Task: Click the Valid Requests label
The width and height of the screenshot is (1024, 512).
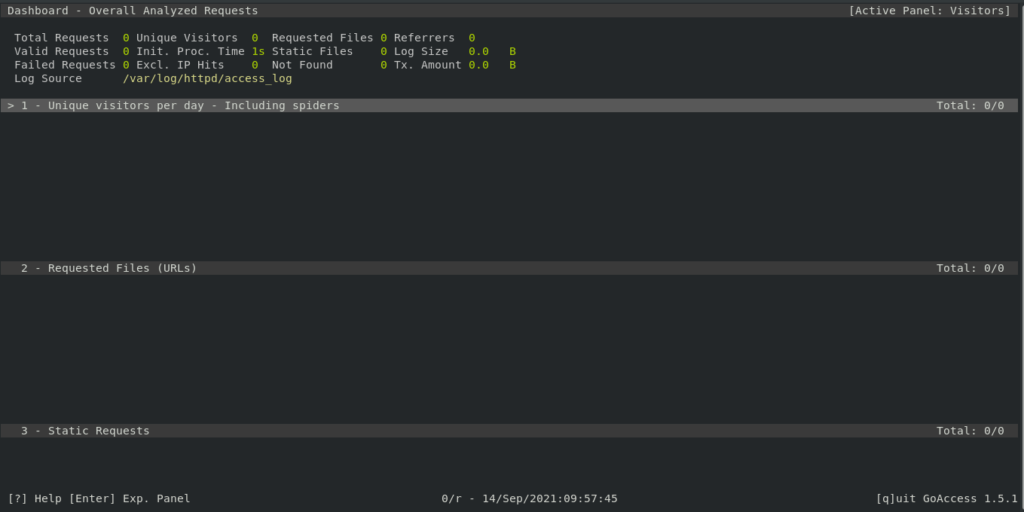Action: coord(61,51)
